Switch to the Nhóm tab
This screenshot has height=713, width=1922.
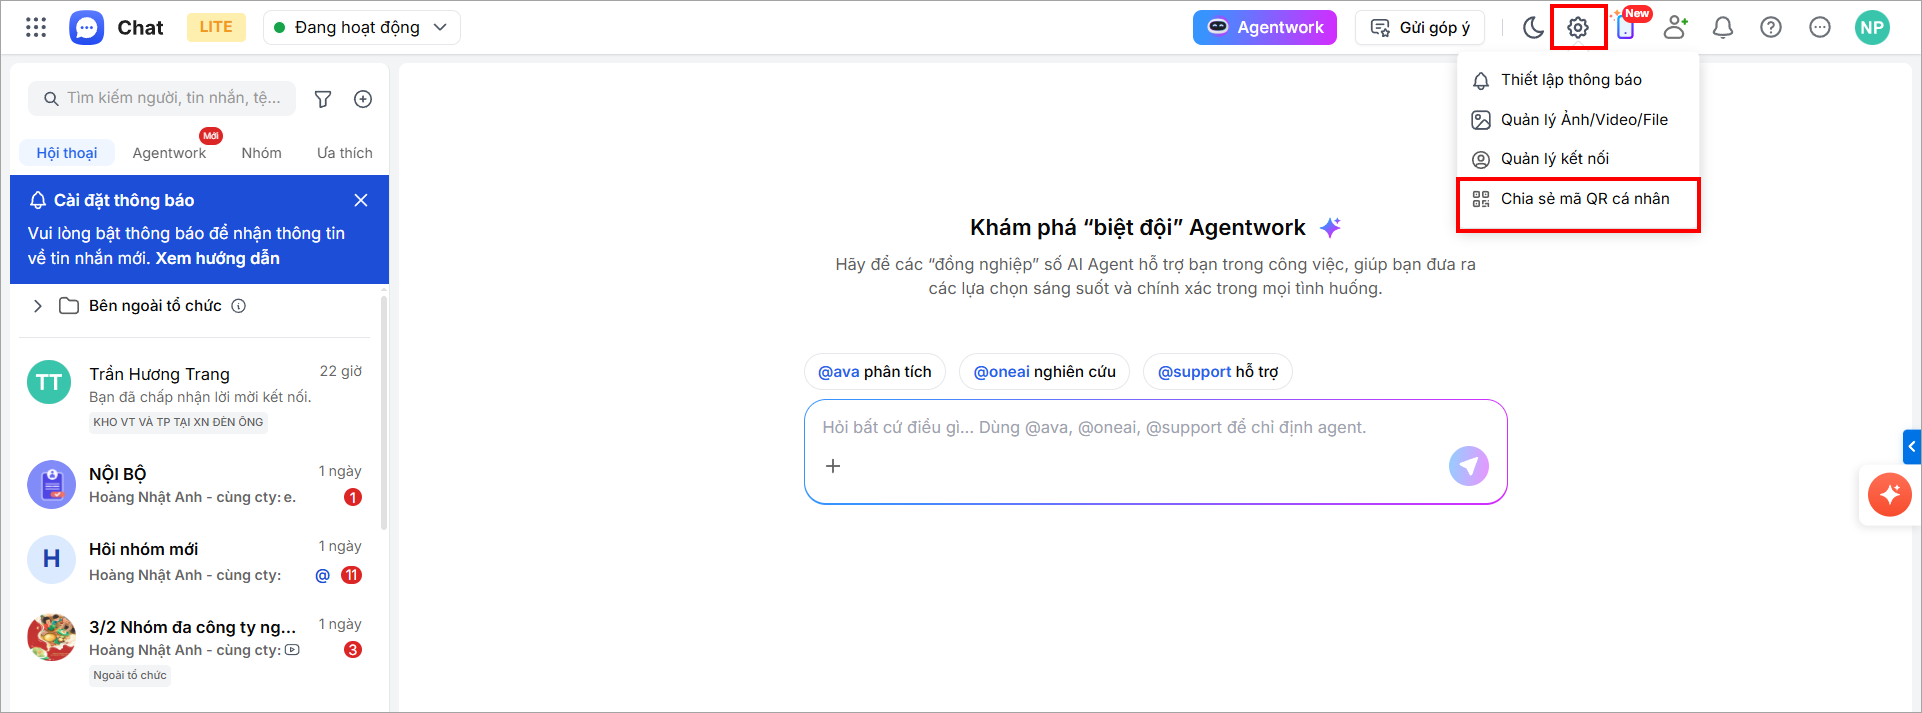pos(261,153)
